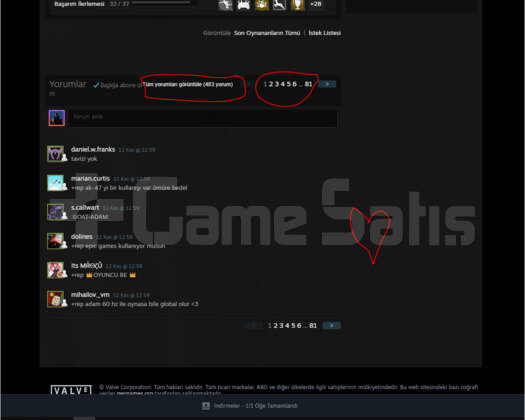The height and width of the screenshot is (420, 525).
Task: Go to page 6 in pagination below comments
Action: (x=299, y=326)
